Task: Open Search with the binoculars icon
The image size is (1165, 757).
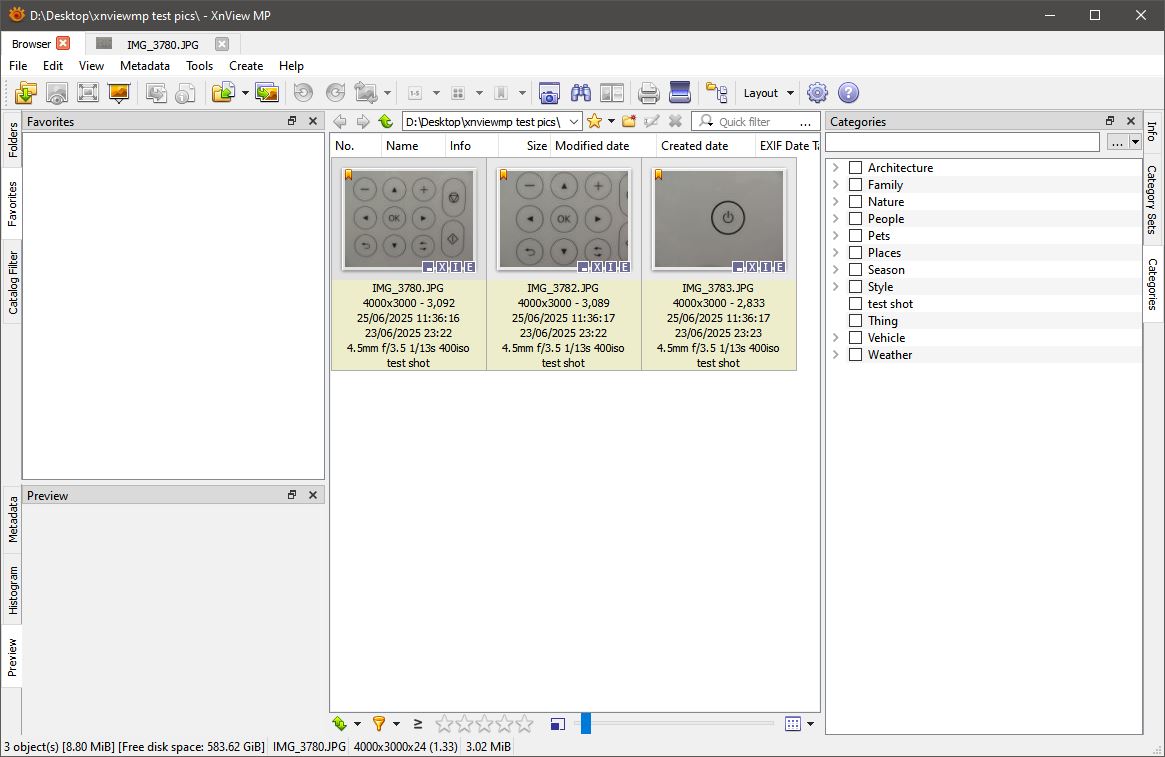Action: (x=581, y=93)
